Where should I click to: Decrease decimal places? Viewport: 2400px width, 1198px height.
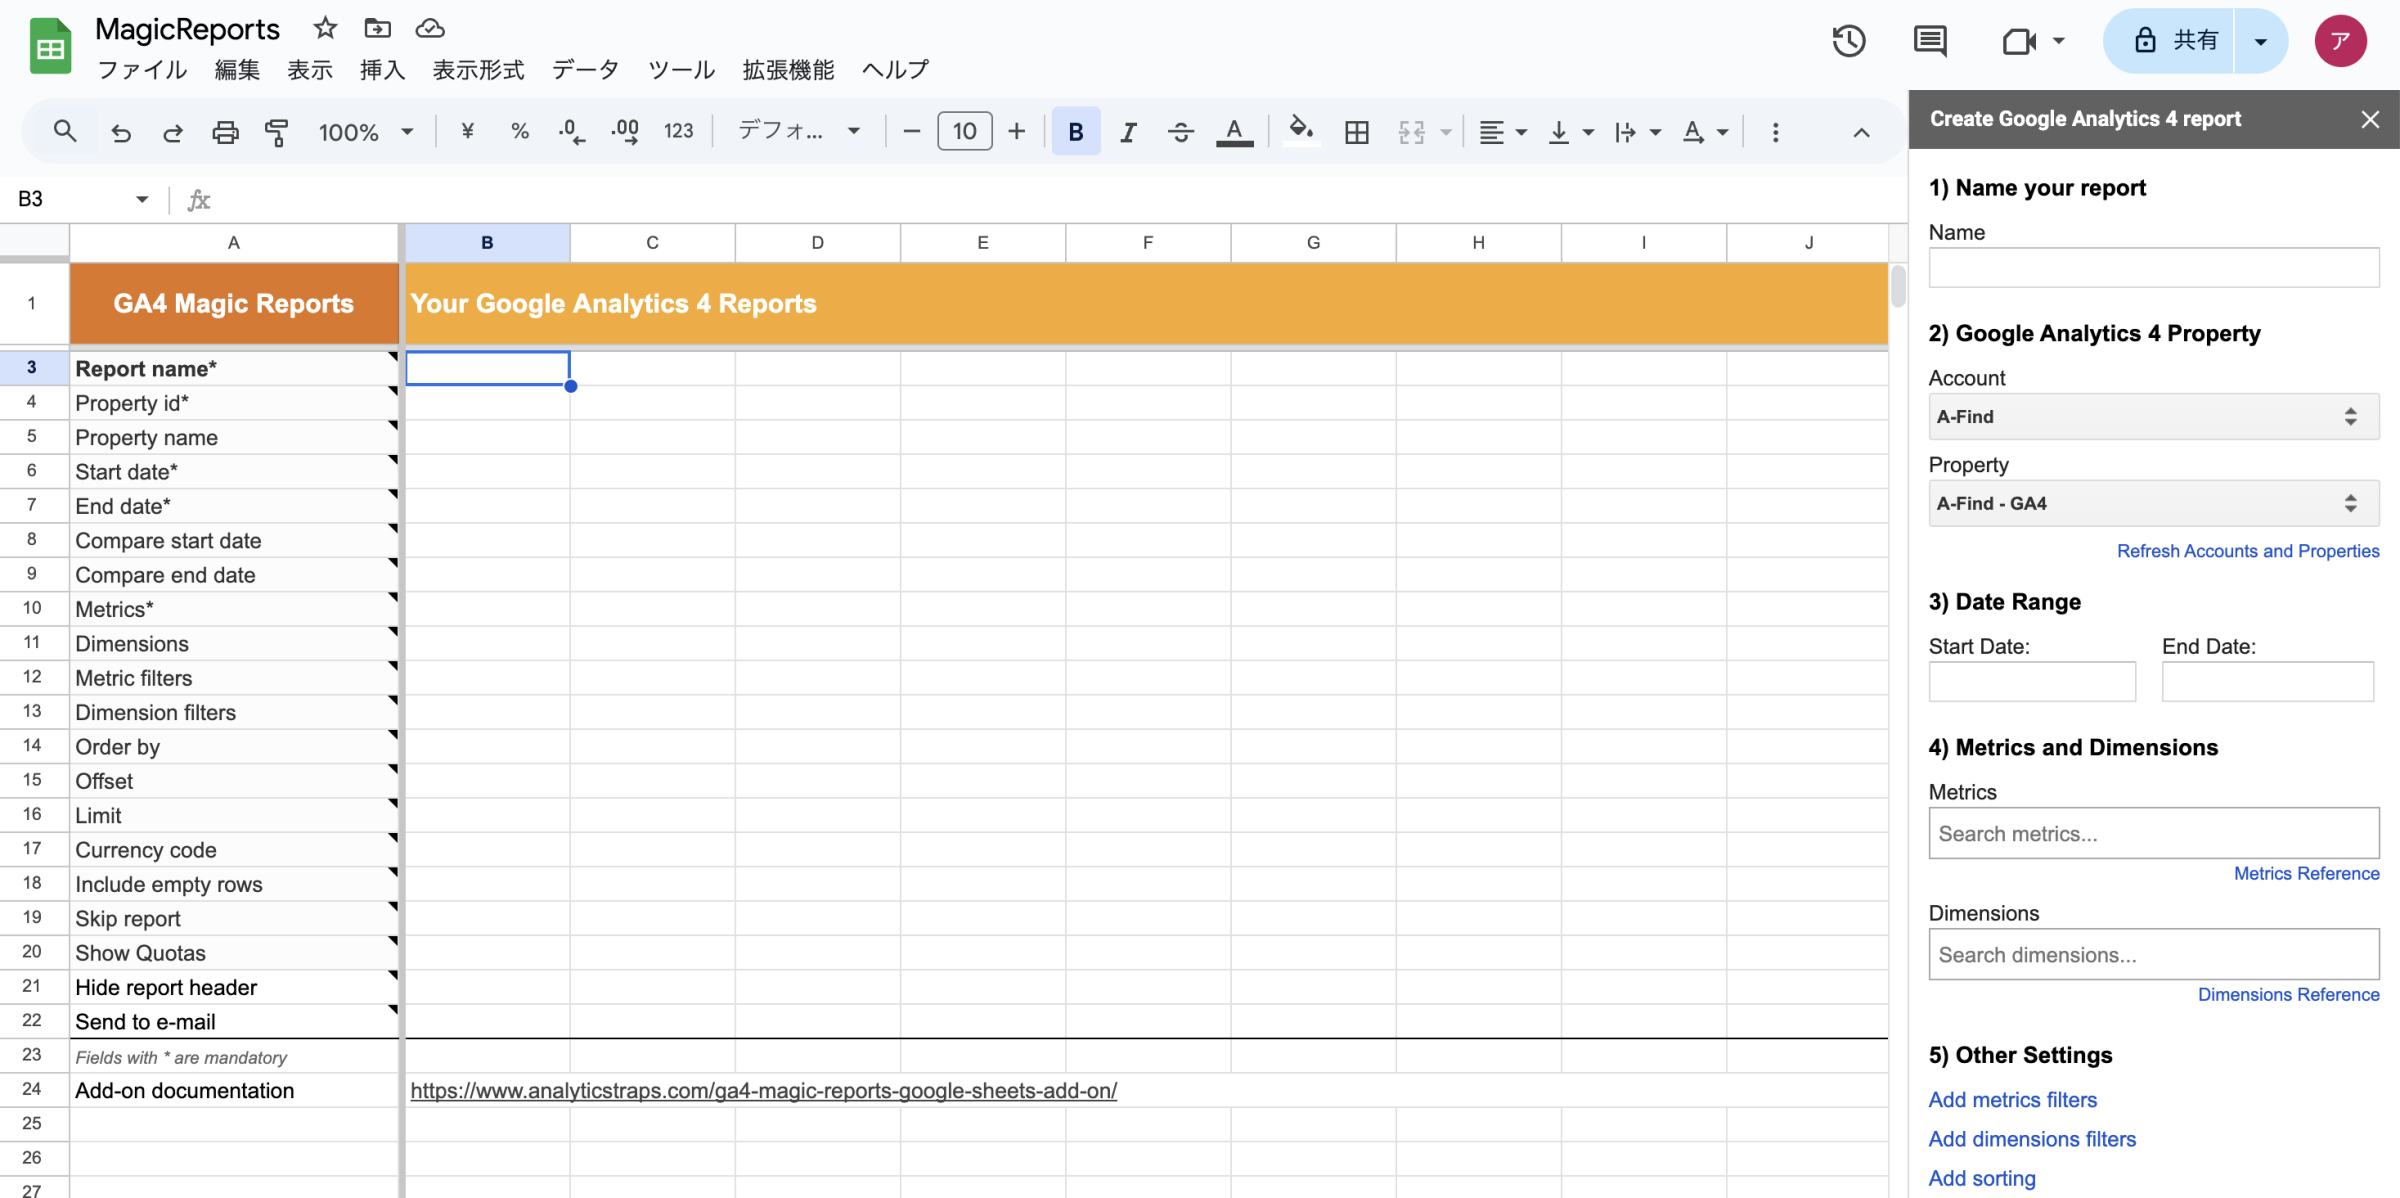pos(572,131)
